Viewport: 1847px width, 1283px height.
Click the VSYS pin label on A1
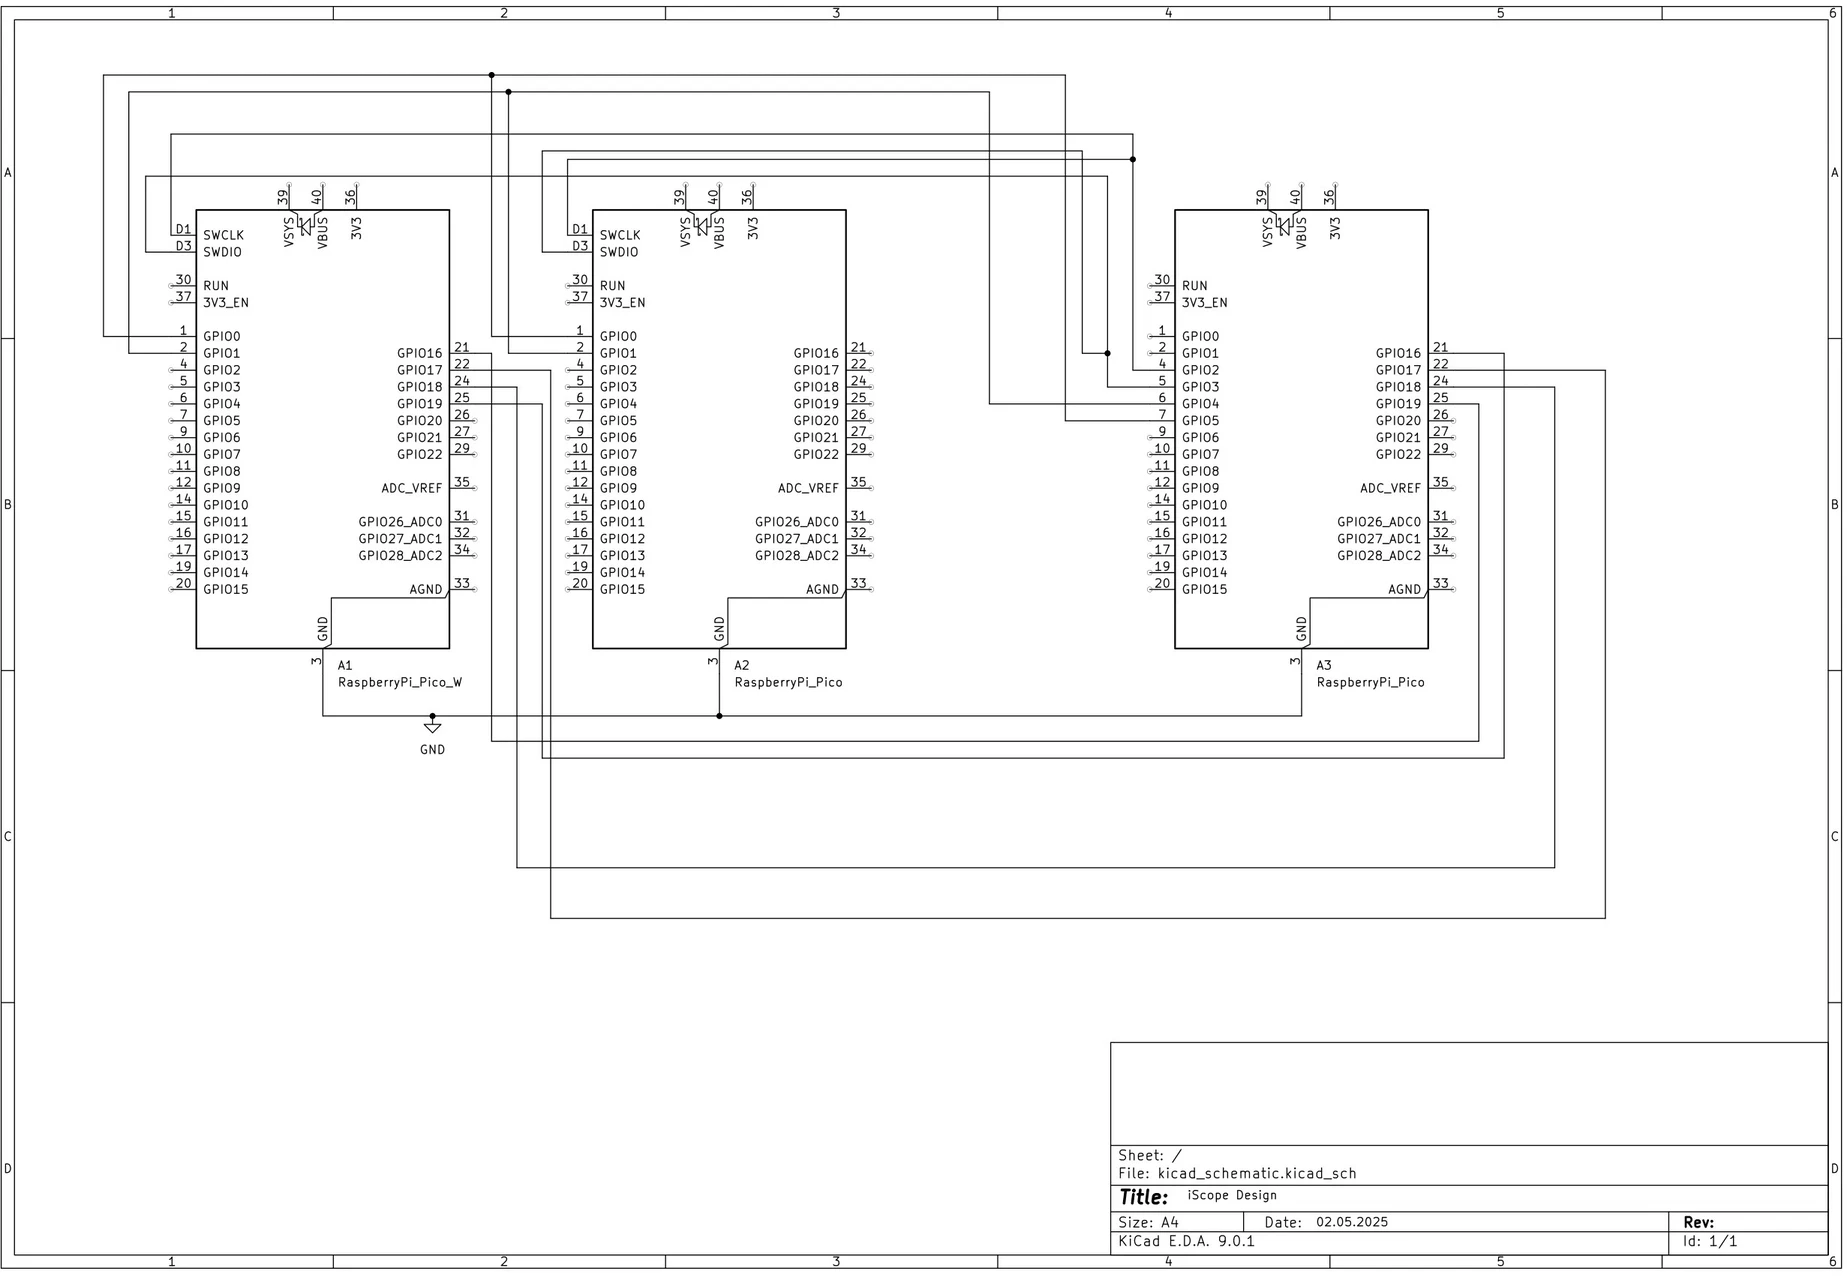click(x=289, y=232)
